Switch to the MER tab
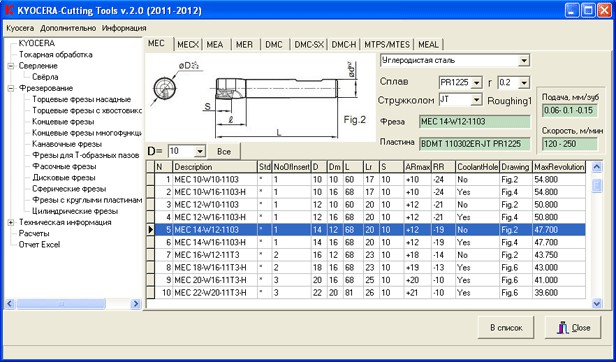616x362 pixels. (x=244, y=45)
